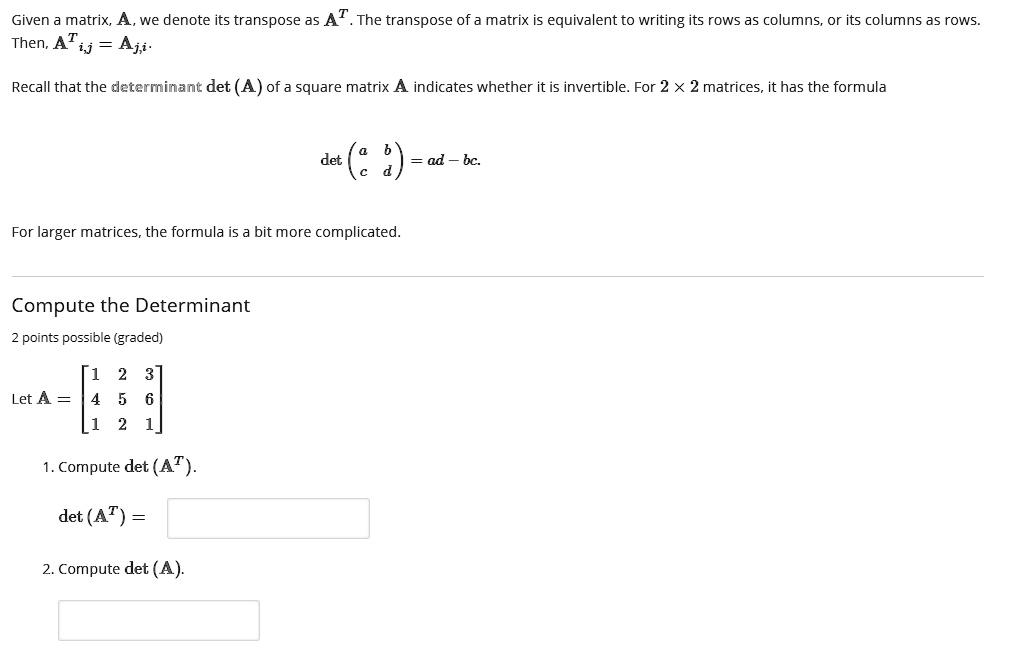The height and width of the screenshot is (655, 1014).
Task: Click the top row "1 2 3" of matrix A
Action: (x=122, y=375)
